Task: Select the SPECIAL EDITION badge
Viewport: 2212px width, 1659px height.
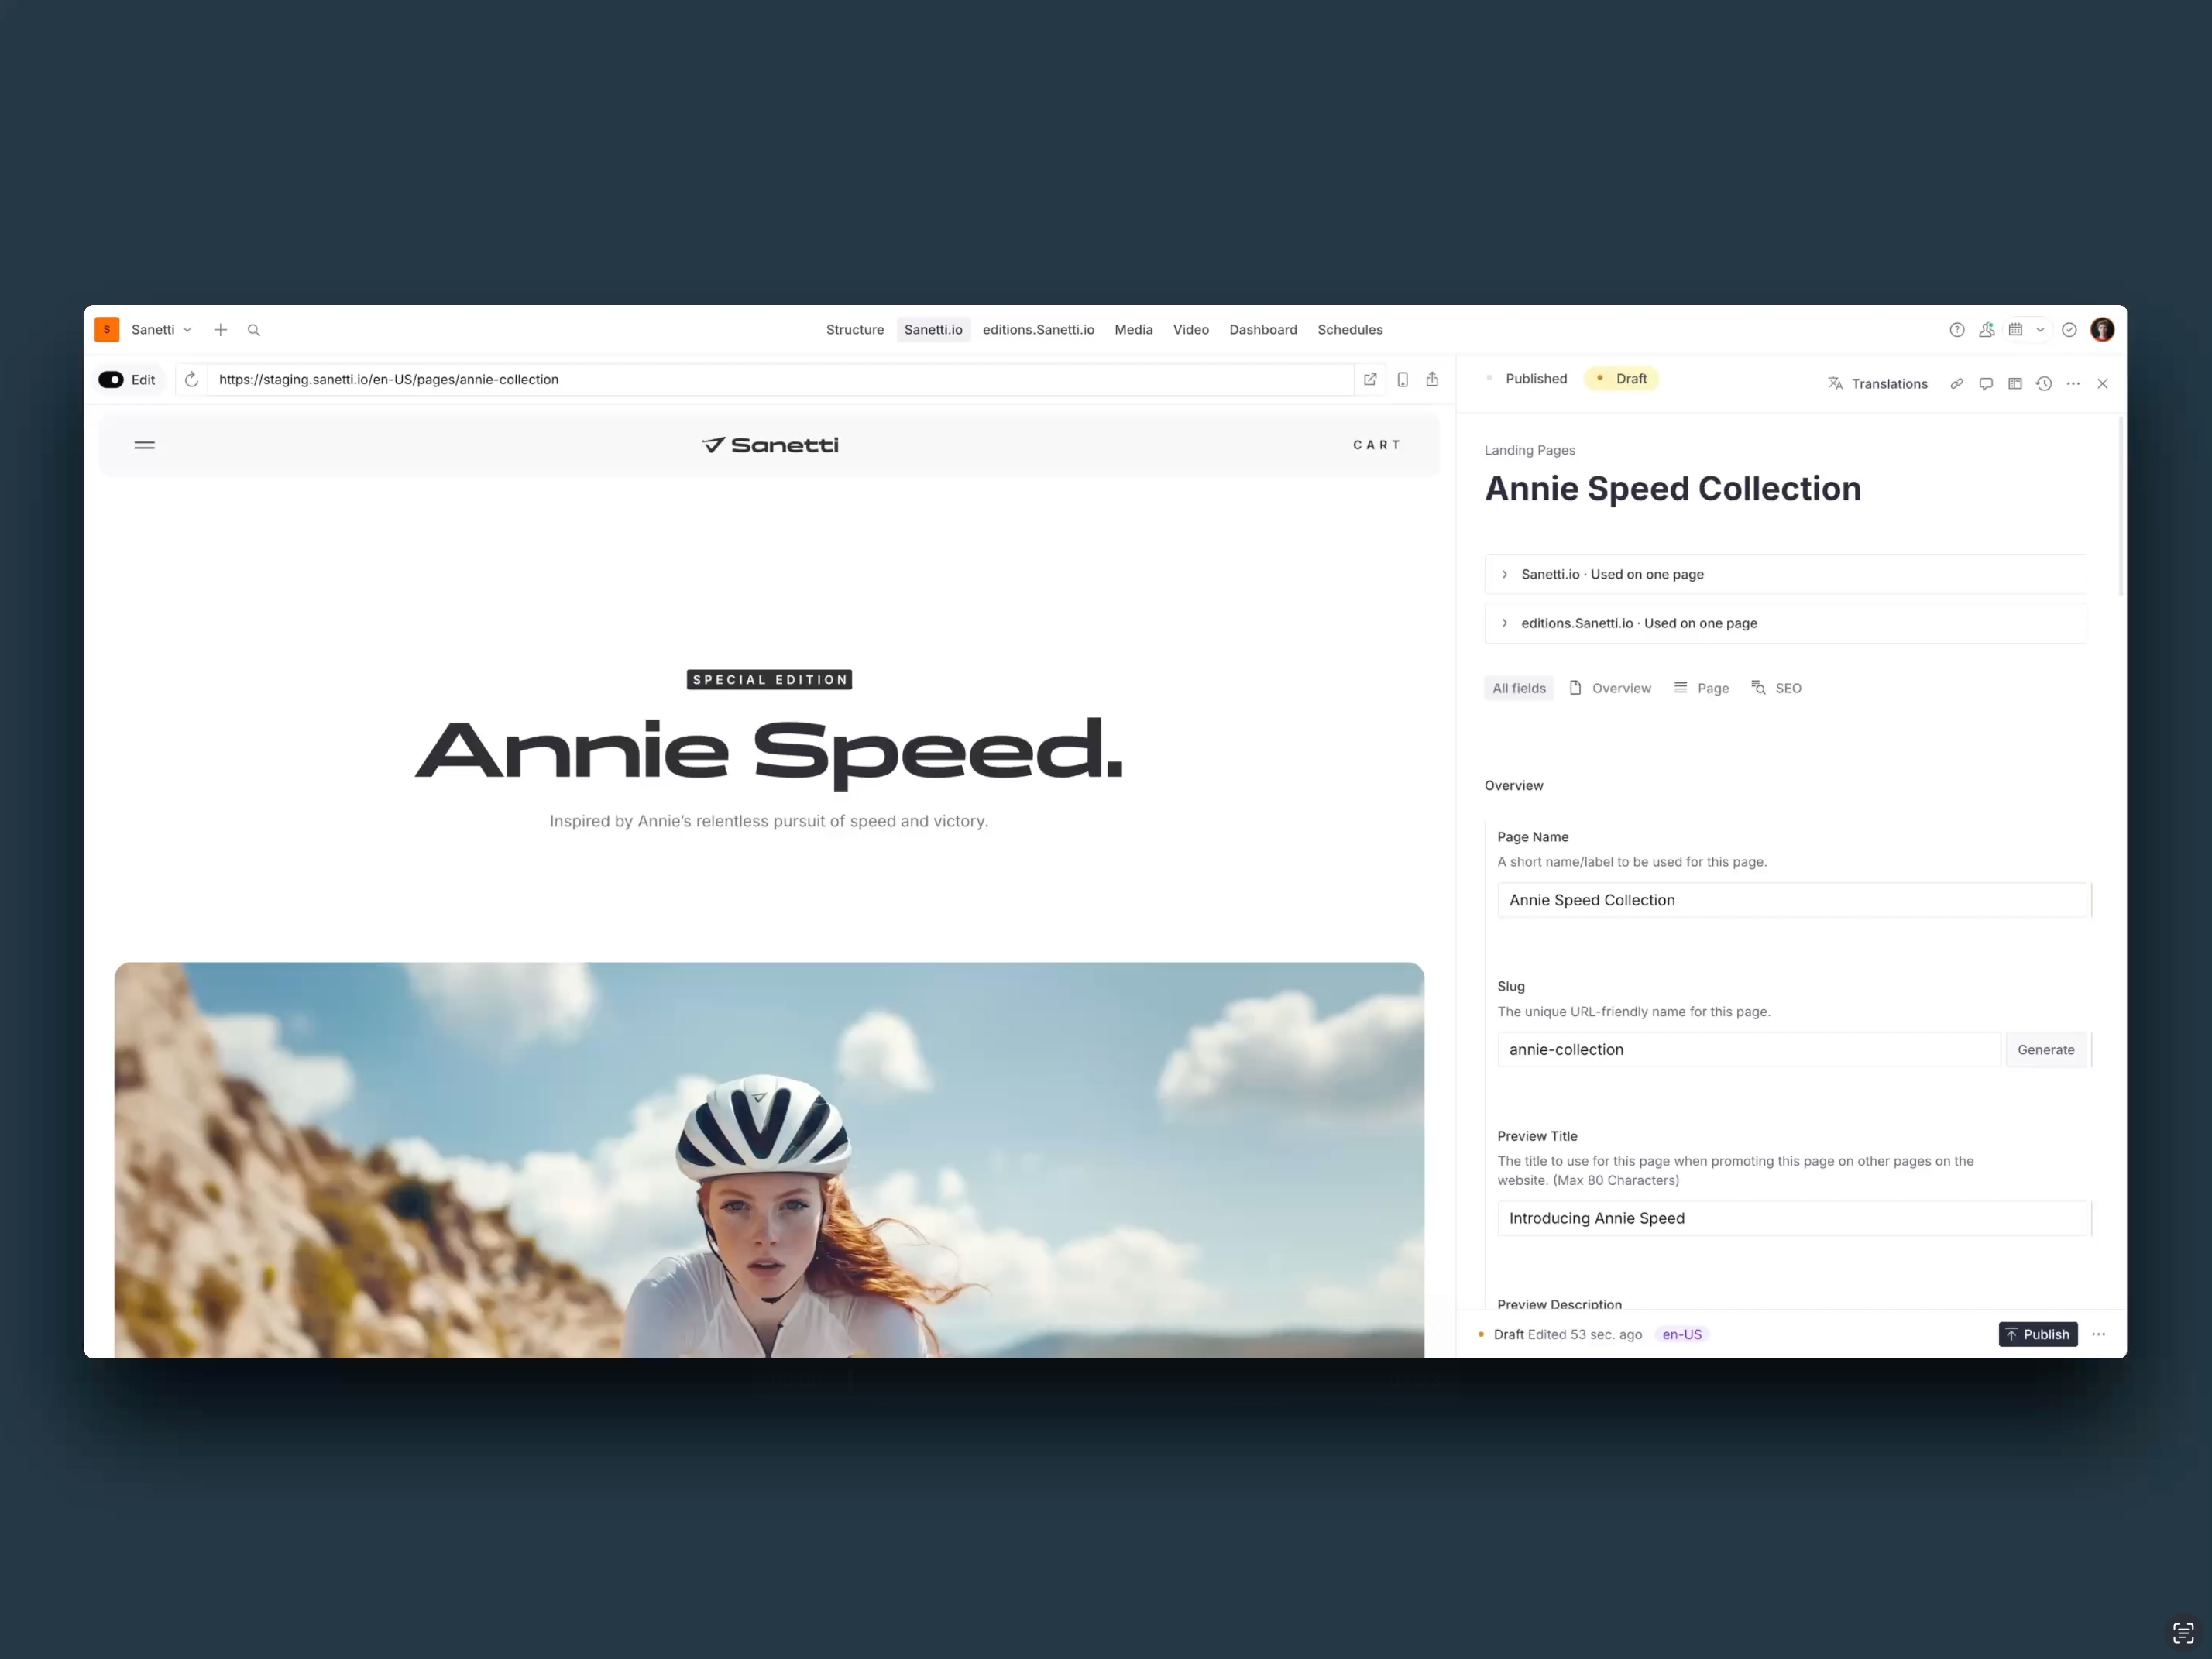Action: (770, 680)
